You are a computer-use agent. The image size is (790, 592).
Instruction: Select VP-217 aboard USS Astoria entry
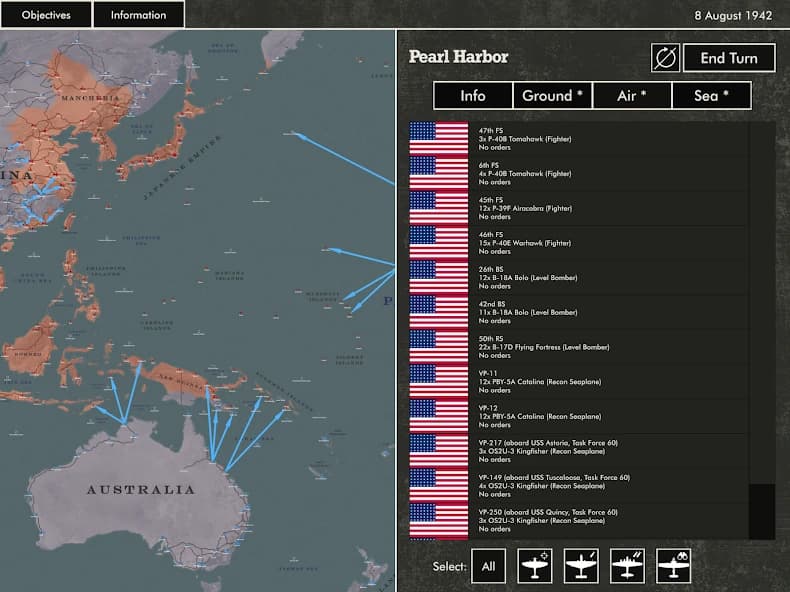(x=560, y=450)
